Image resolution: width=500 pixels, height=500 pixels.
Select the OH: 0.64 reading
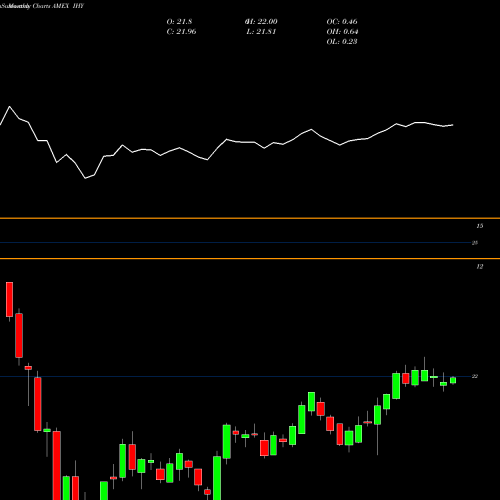[342, 32]
